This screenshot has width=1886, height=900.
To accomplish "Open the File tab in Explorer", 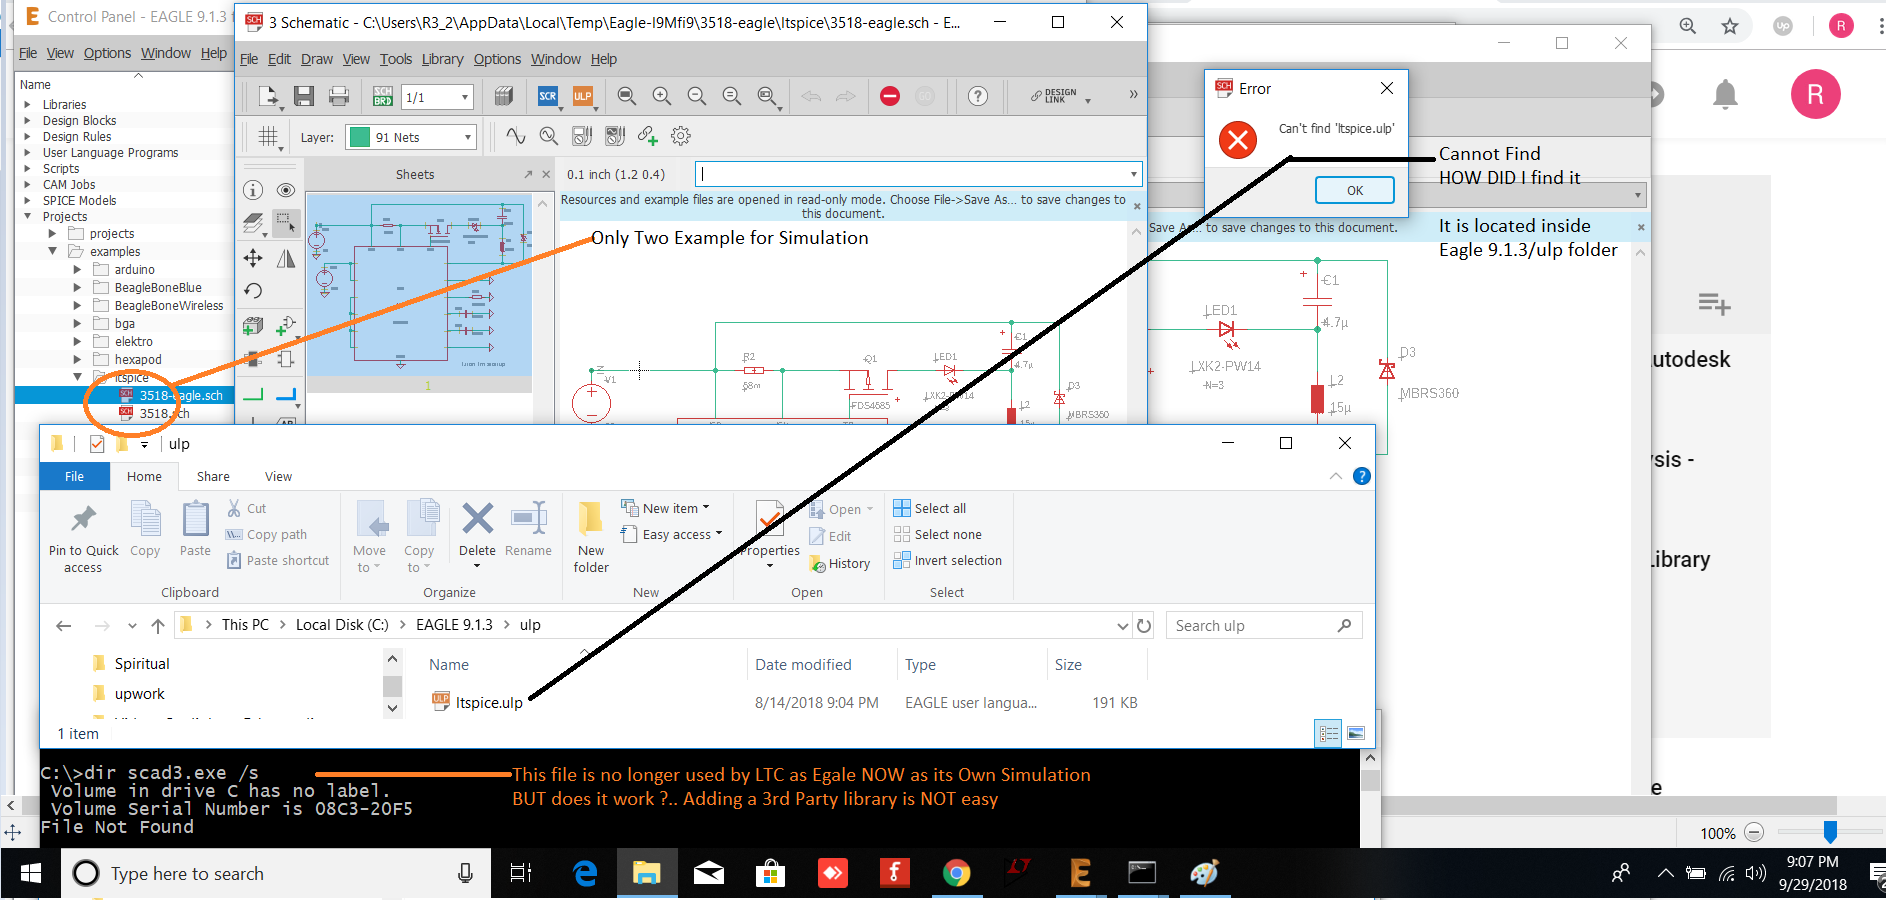I will (75, 477).
